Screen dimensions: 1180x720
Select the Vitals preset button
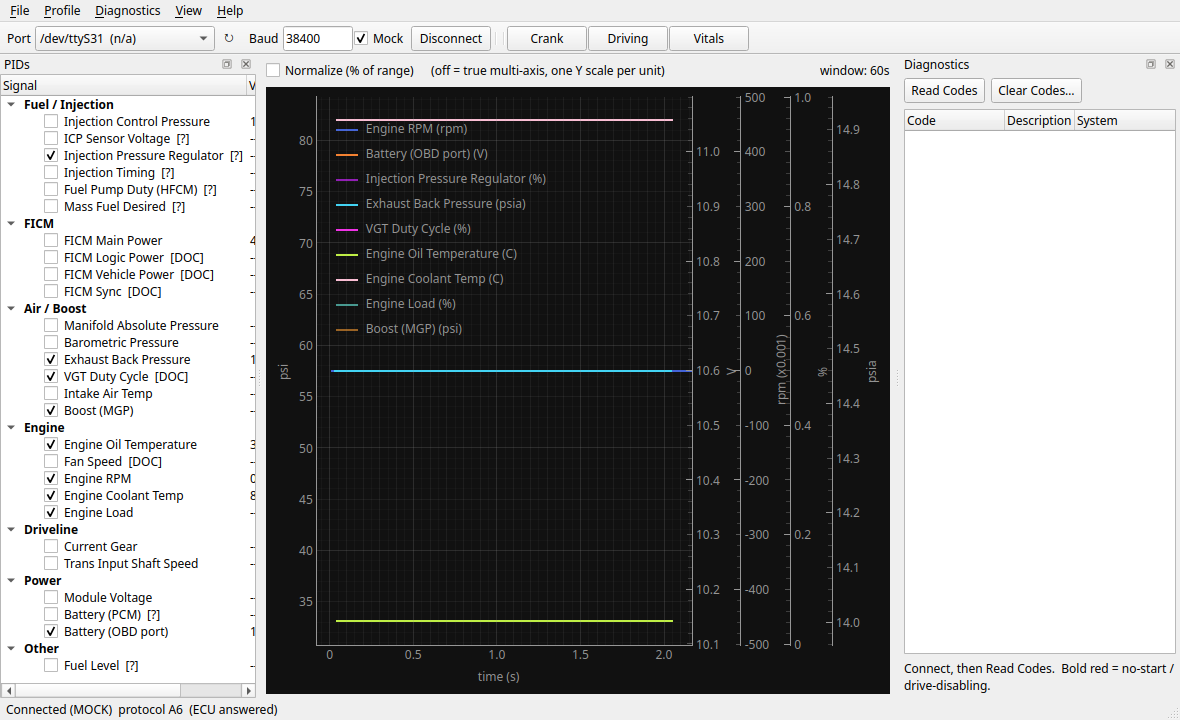(x=708, y=38)
